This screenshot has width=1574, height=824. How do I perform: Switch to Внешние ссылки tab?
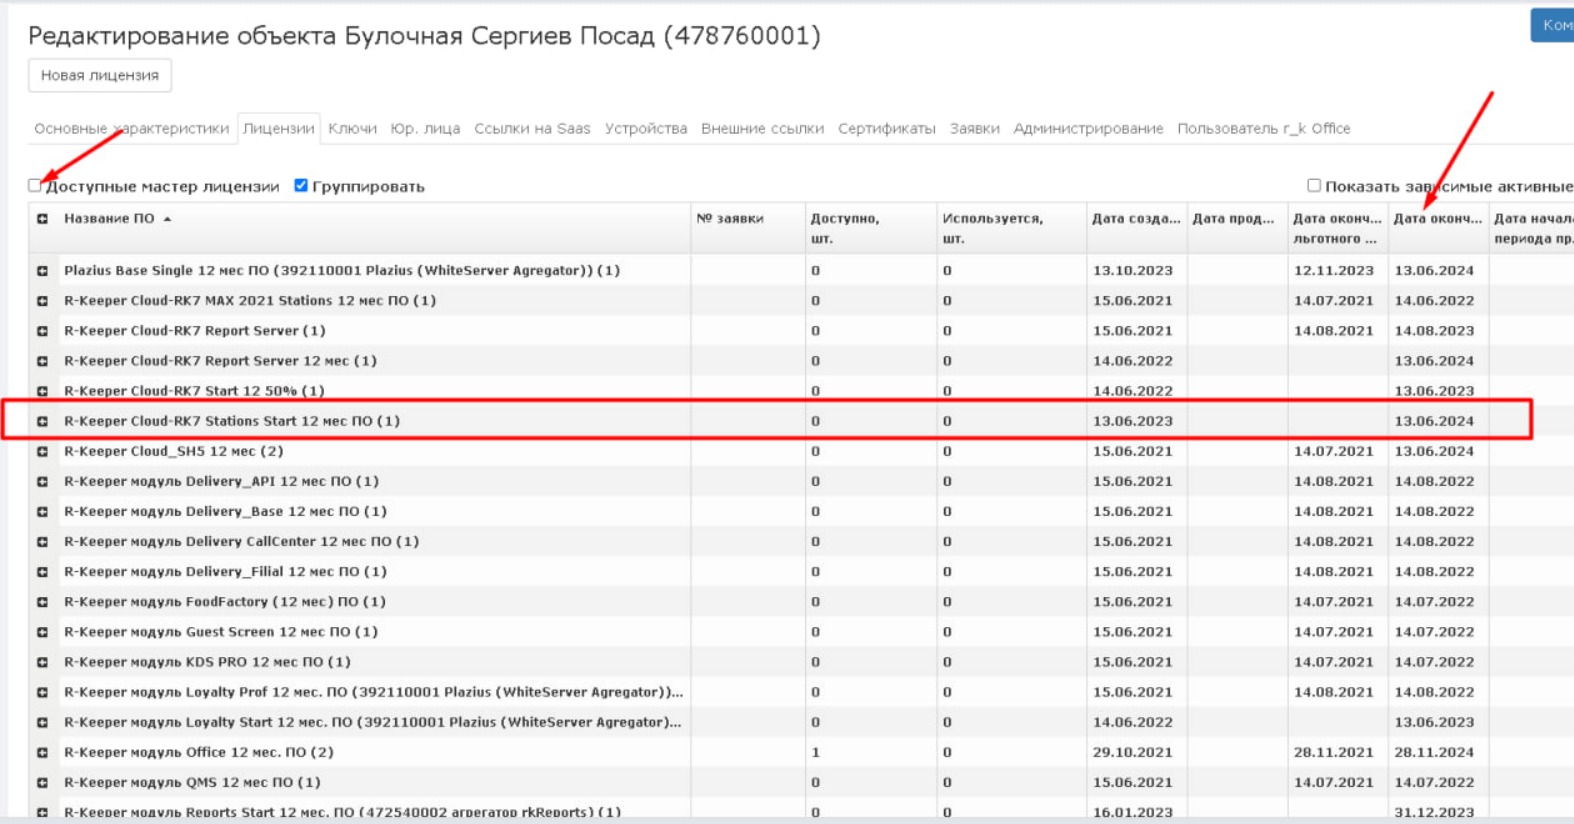tap(762, 128)
